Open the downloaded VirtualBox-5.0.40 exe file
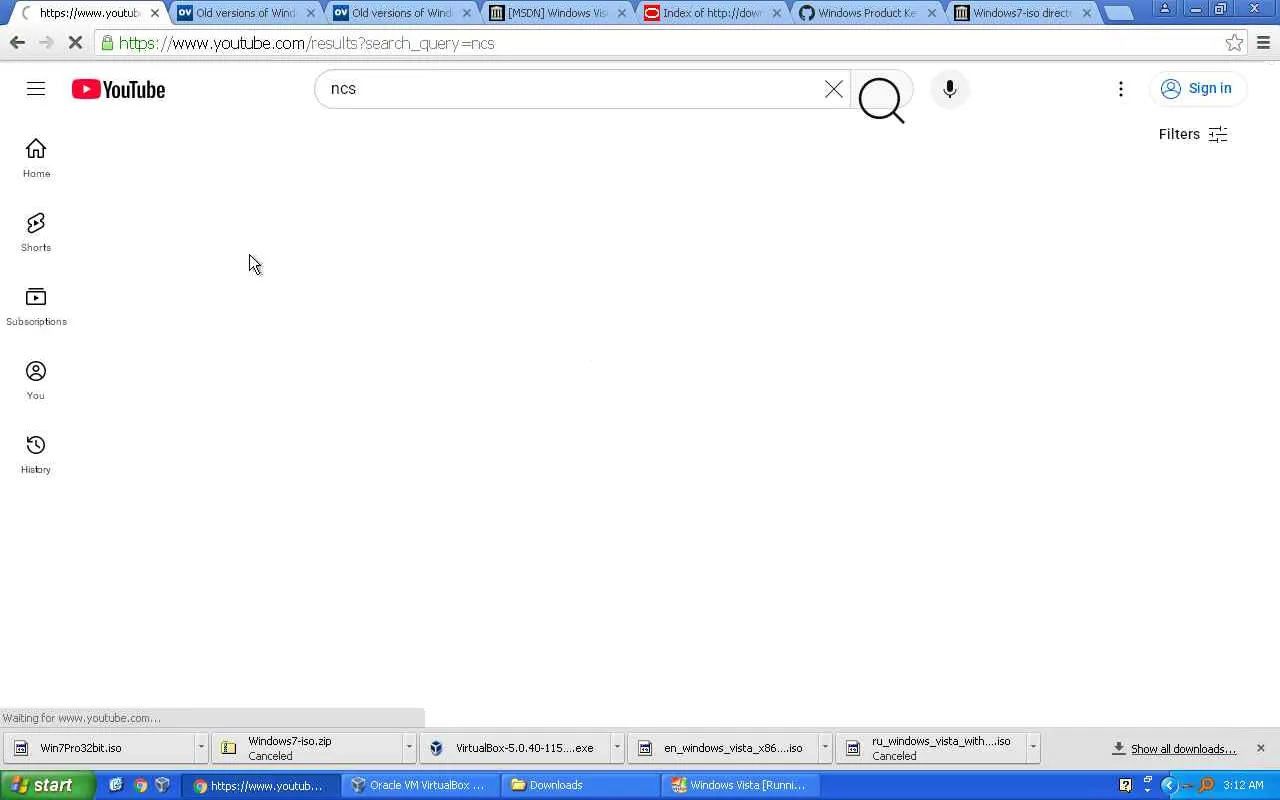Viewport: 1280px width, 800px height. pyautogui.click(x=515, y=748)
